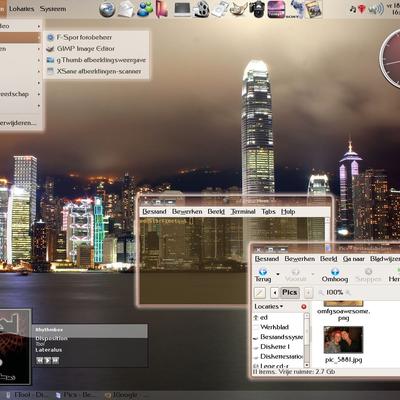Image resolution: width=400 pixels, height=400 pixels.
Task: Open the Locaties sidebar dropdown
Action: (269, 306)
